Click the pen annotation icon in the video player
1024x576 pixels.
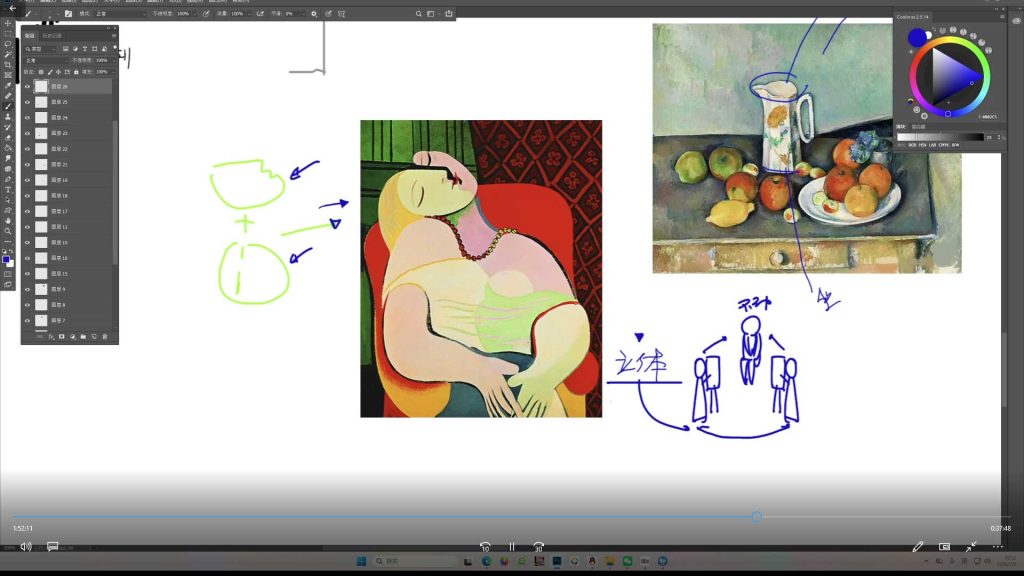(x=918, y=547)
